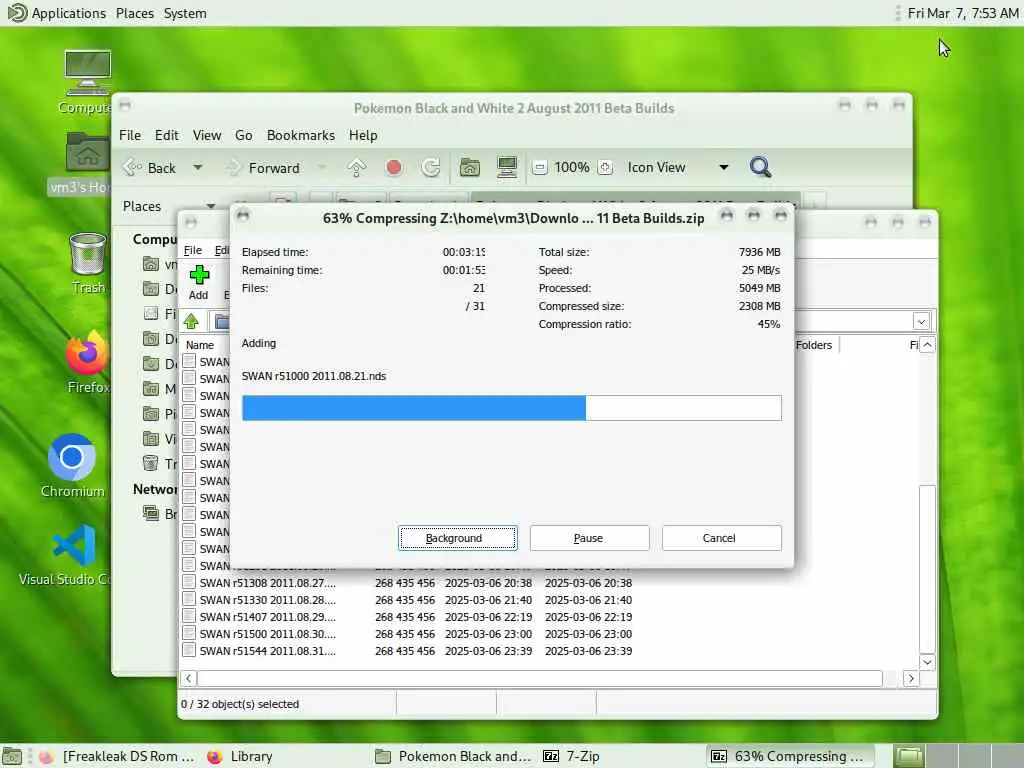
Task: Open the Icon View dropdown
Action: coord(678,168)
